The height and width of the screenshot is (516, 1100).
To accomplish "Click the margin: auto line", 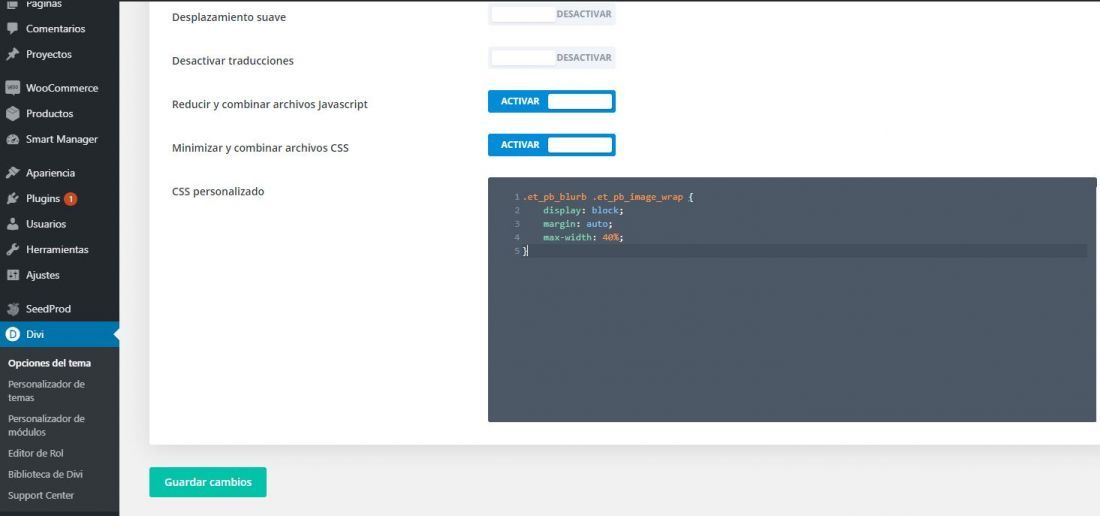I will pos(577,224).
